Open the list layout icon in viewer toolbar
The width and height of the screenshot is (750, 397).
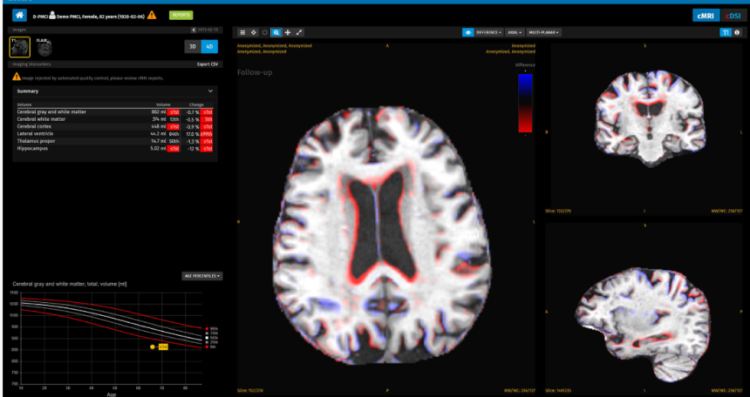point(243,33)
